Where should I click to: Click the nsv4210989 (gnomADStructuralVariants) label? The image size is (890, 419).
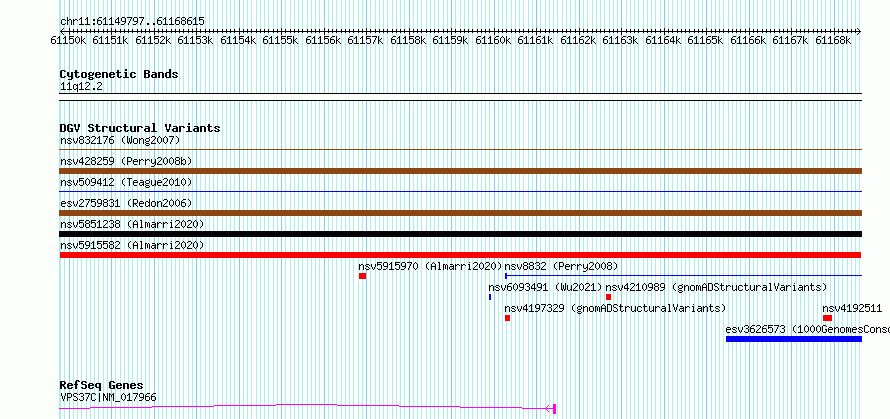[716, 287]
